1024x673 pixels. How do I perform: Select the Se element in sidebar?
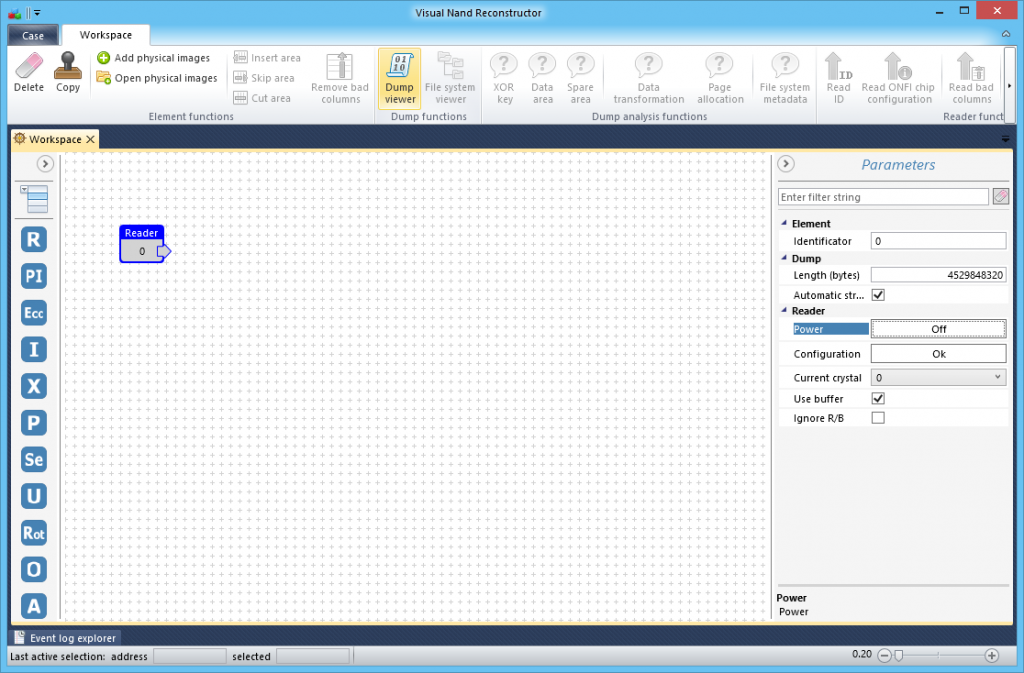pos(33,460)
